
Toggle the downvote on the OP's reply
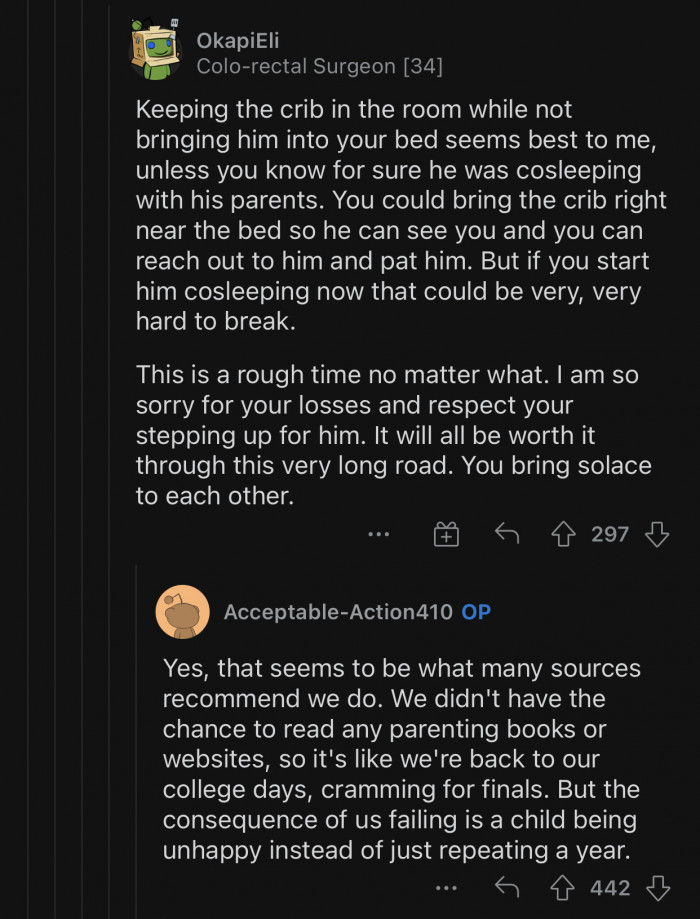[657, 888]
